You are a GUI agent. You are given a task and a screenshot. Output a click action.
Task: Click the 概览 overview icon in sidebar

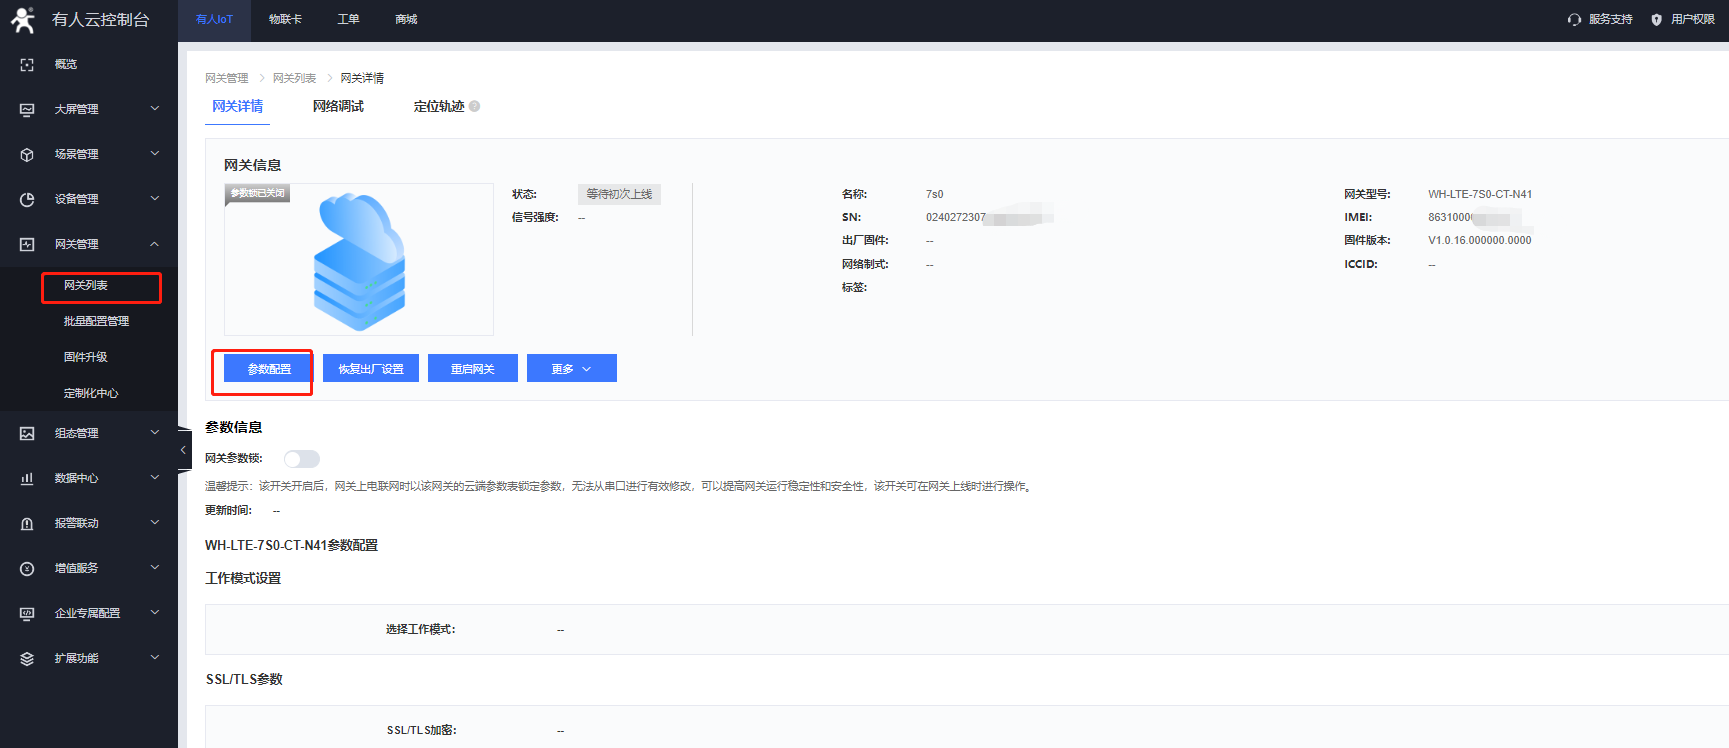pyautogui.click(x=27, y=64)
